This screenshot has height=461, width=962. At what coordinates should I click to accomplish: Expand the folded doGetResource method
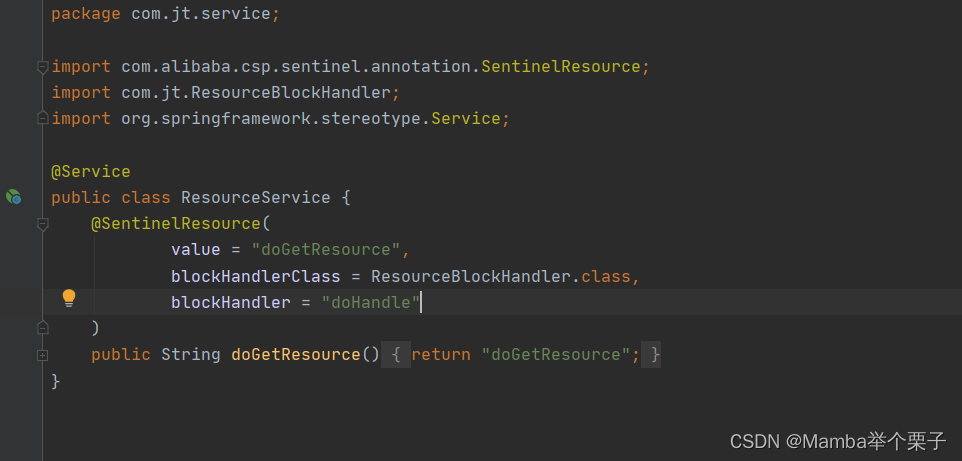(x=42, y=355)
